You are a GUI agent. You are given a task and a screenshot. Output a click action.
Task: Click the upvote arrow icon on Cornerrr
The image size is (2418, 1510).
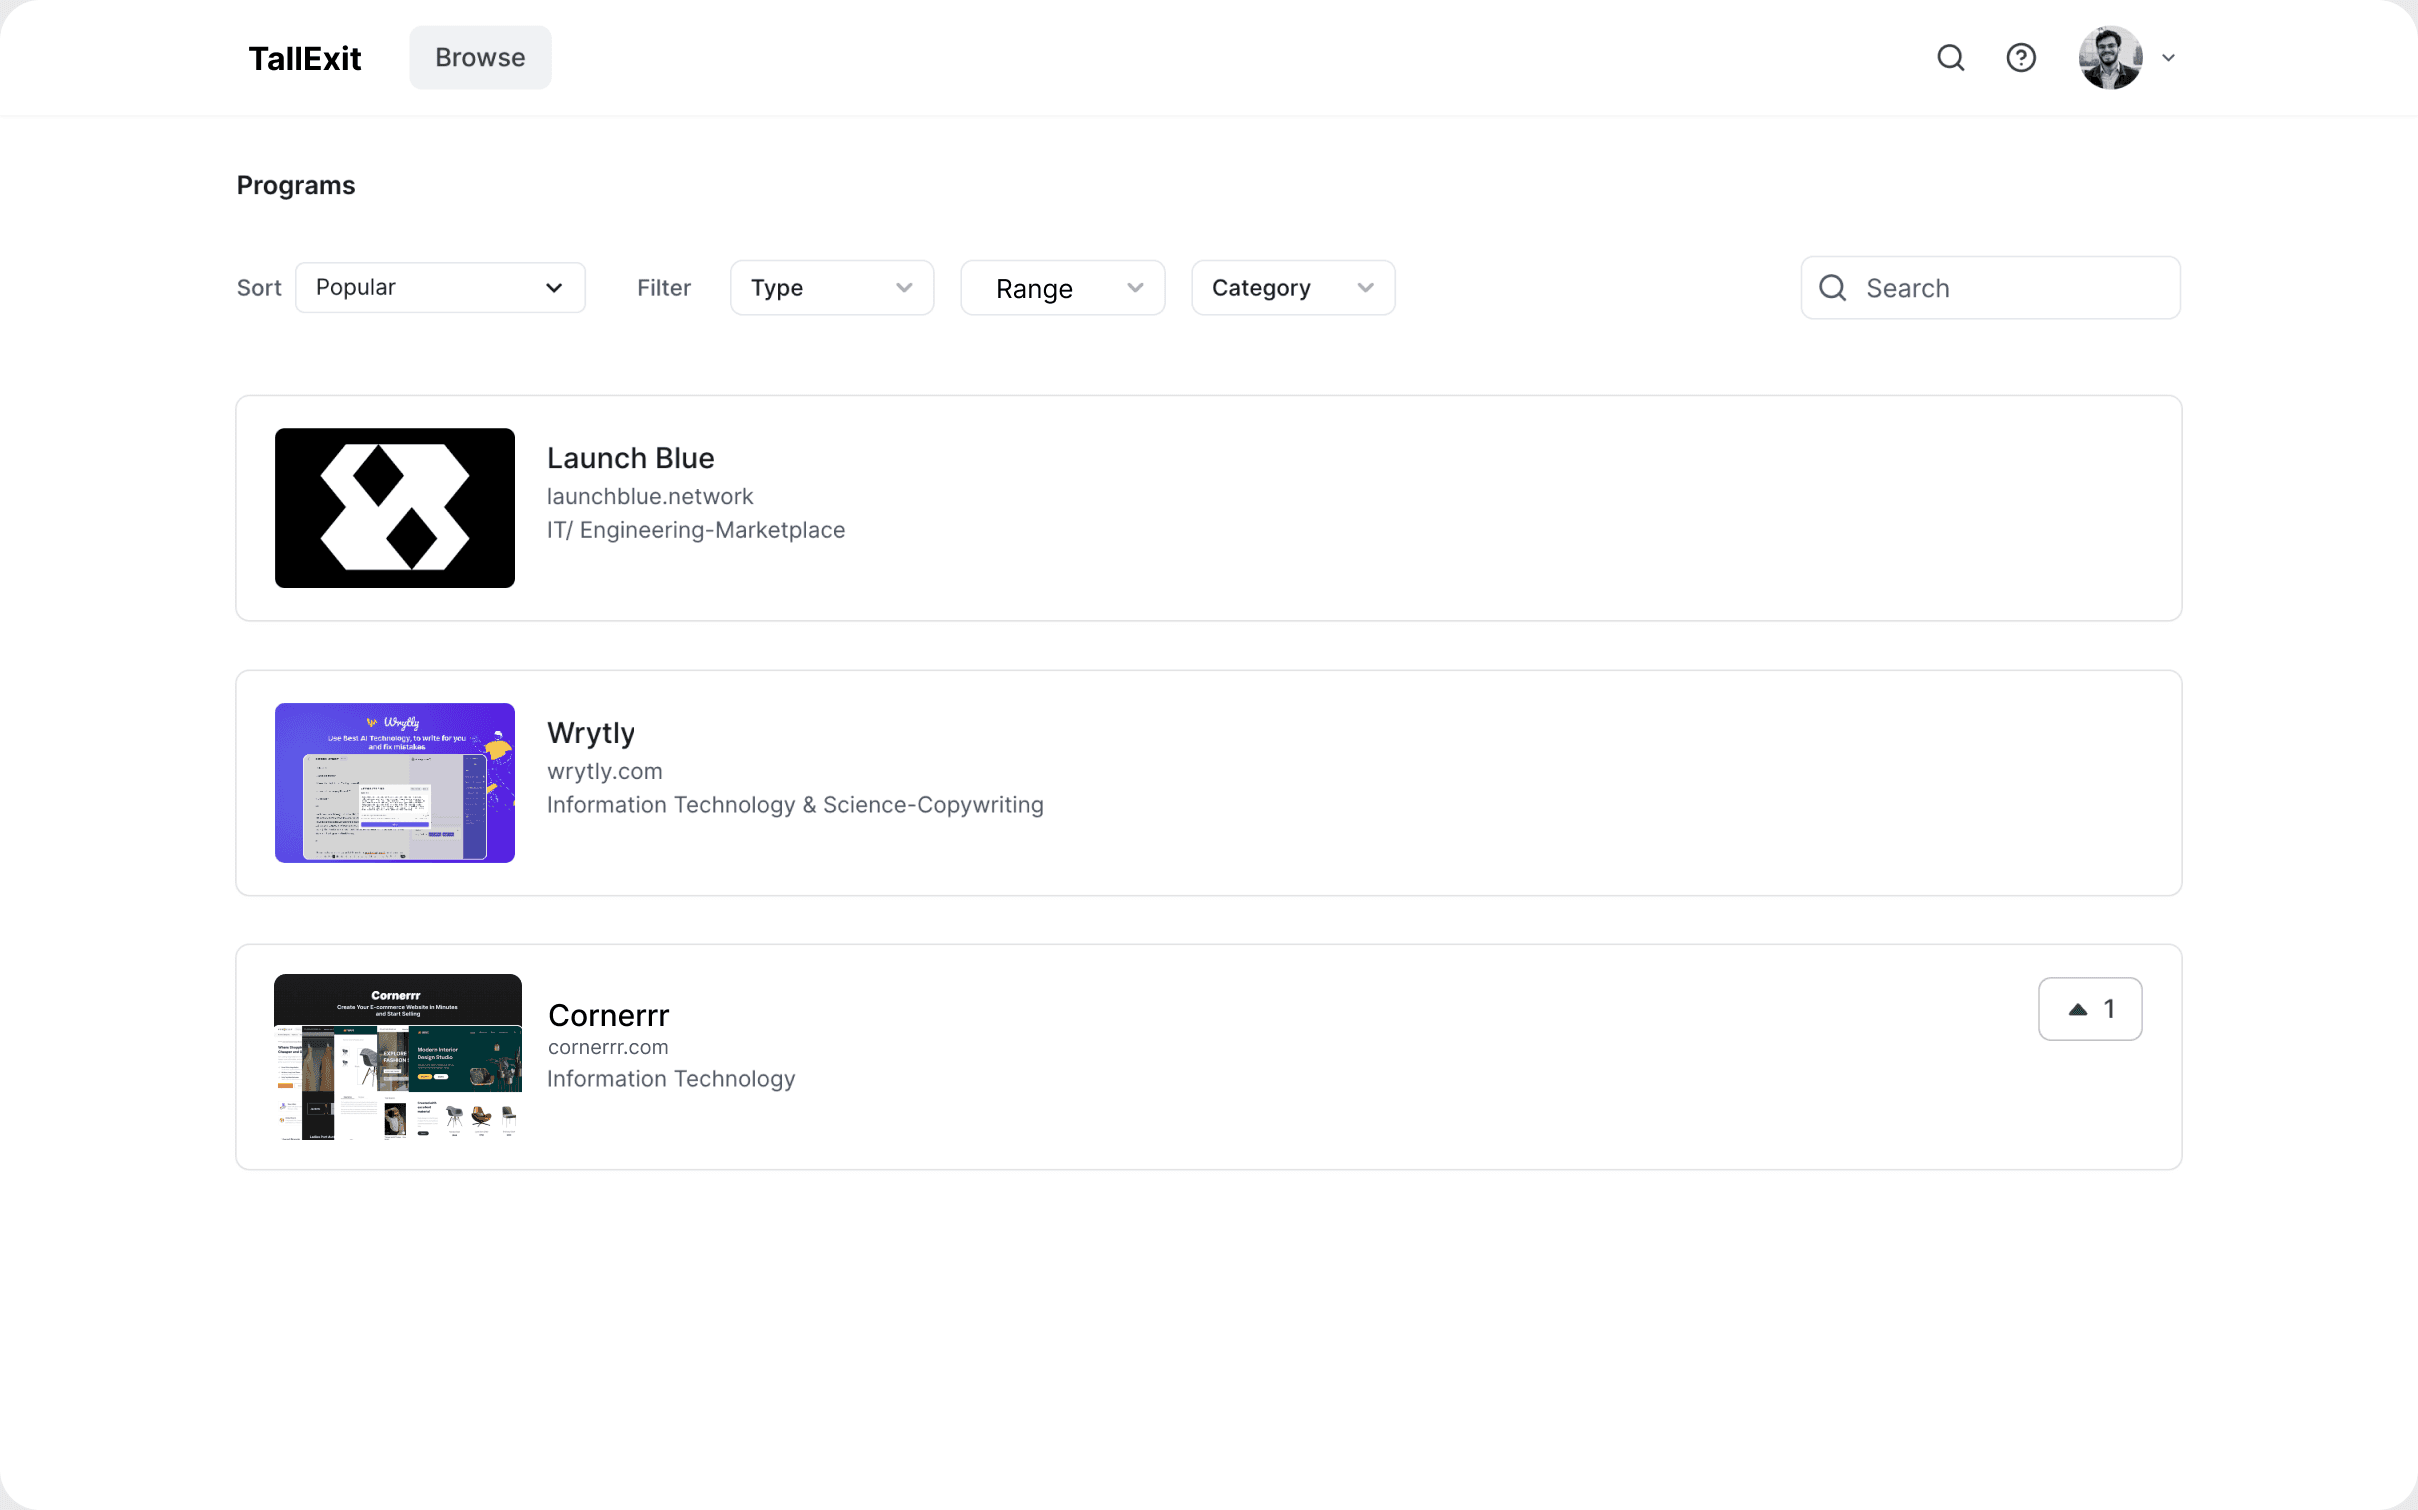point(2077,1009)
